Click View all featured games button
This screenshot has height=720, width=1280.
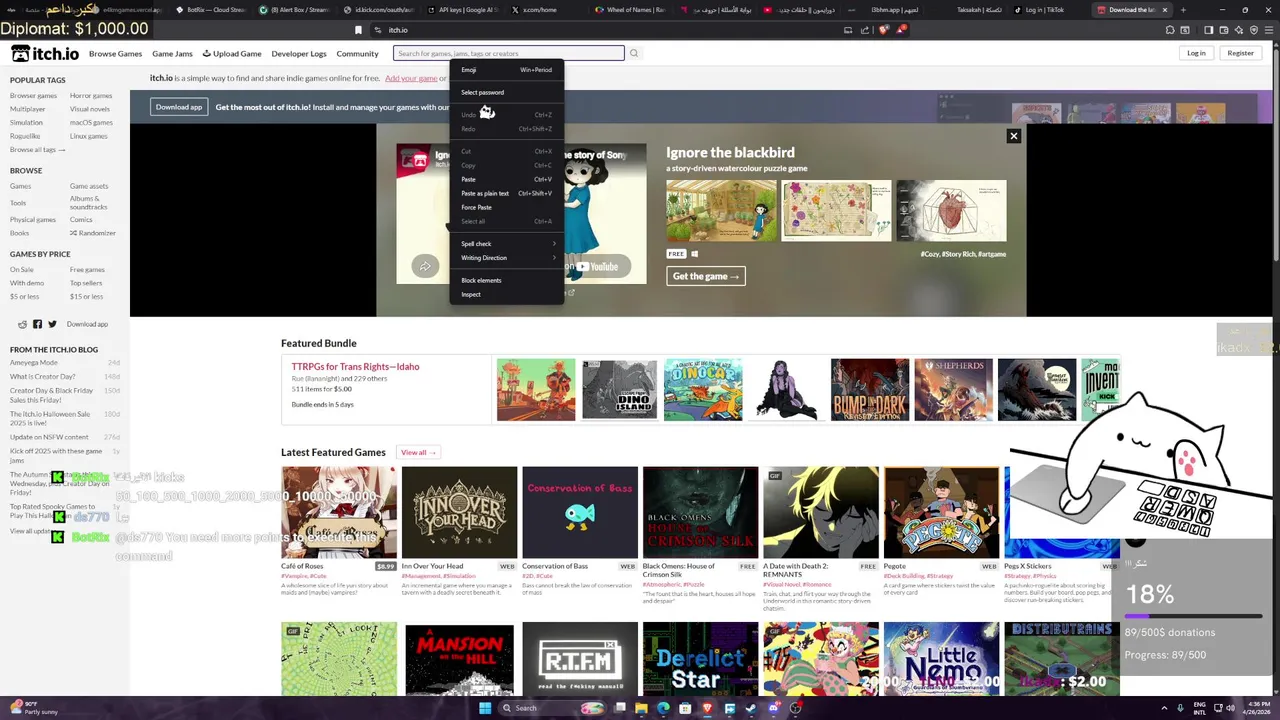(x=418, y=452)
